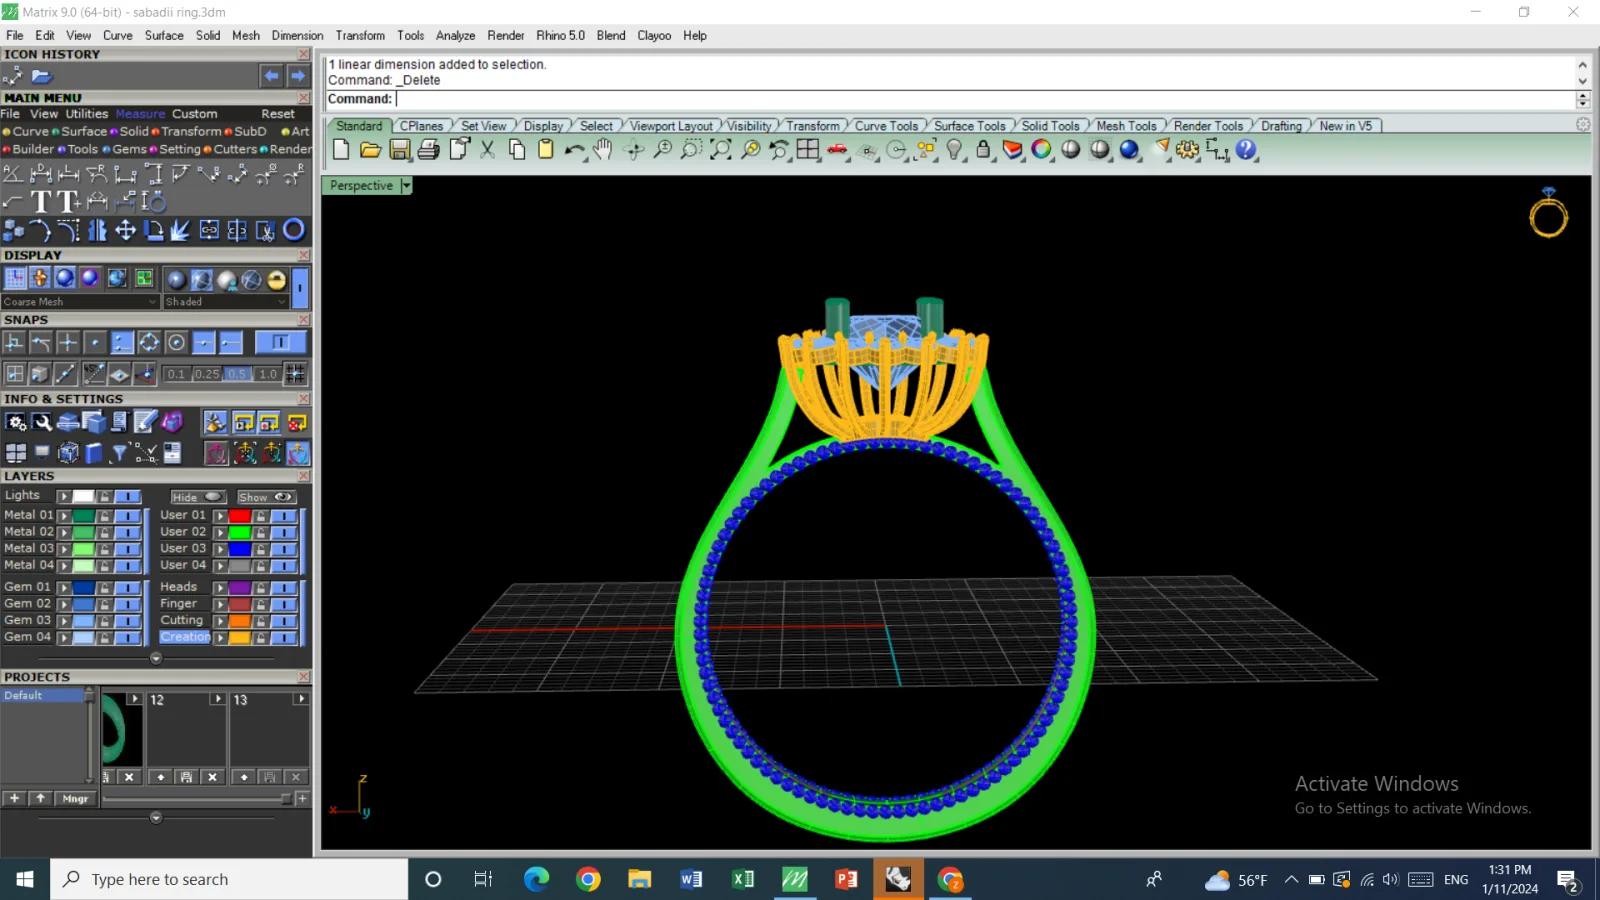Viewport: 1600px width, 900px height.
Task: Click the Undo arrow icon
Action: point(575,150)
